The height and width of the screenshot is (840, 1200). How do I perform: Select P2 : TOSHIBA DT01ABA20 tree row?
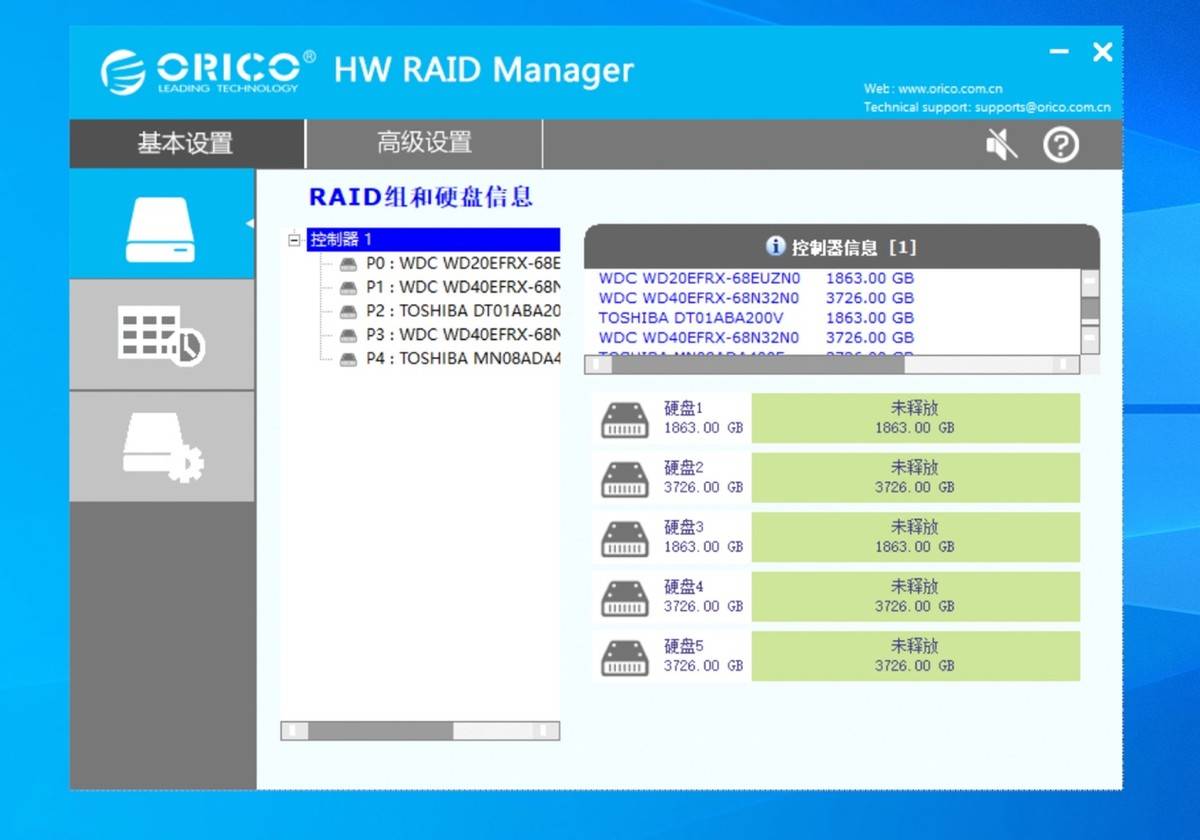pos(463,312)
